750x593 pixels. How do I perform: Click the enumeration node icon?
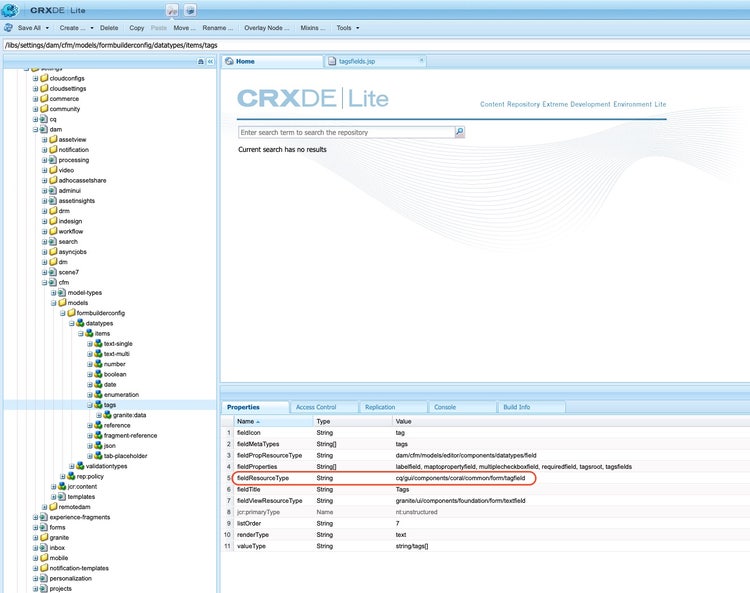click(98, 395)
